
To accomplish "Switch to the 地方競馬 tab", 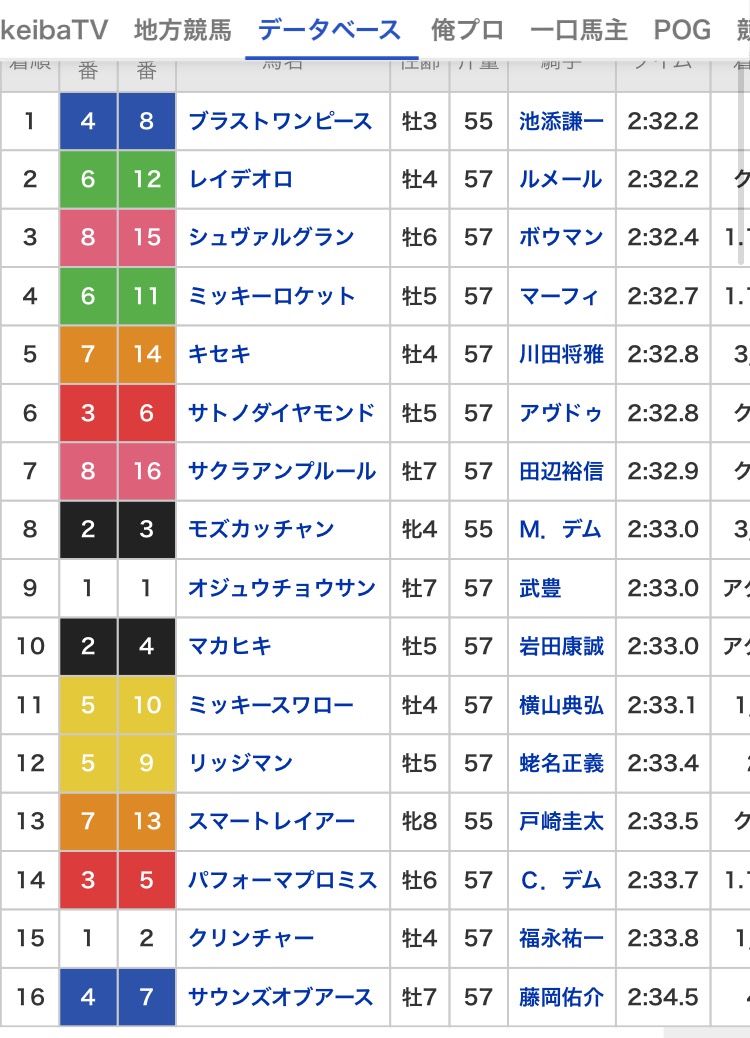I will pos(182,30).
